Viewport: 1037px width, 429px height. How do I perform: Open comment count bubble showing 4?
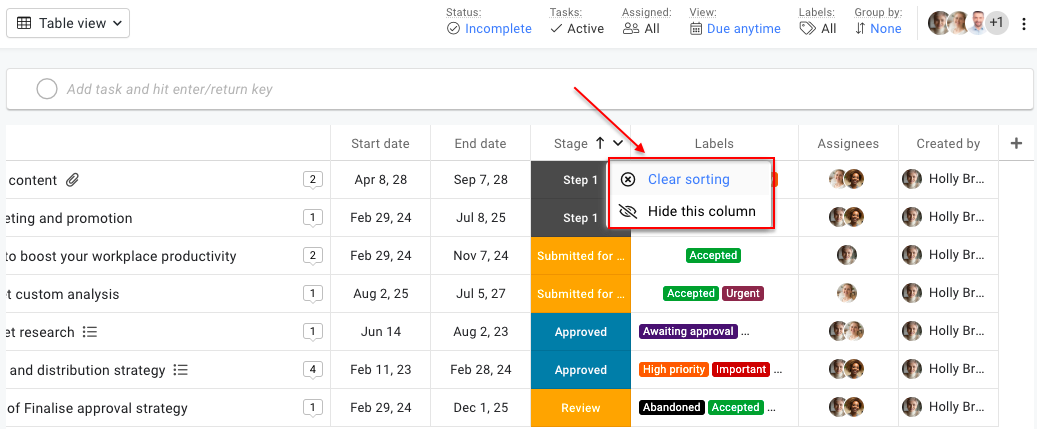tap(313, 370)
